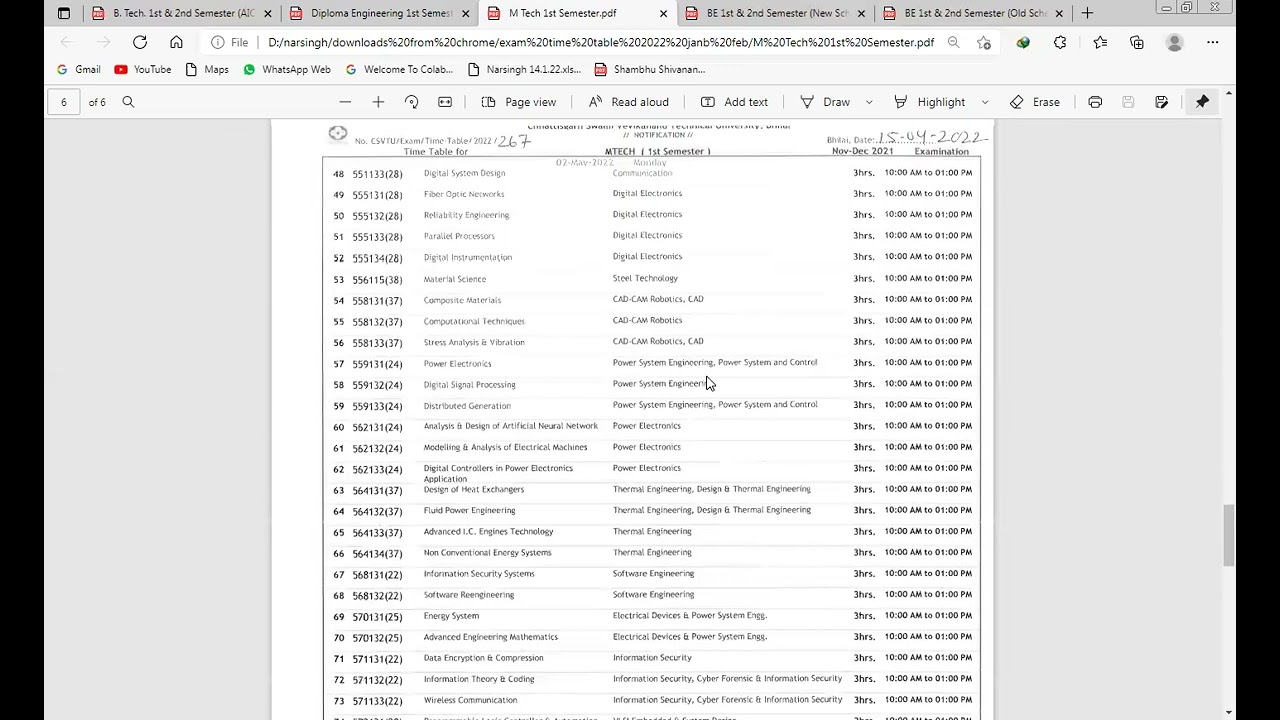This screenshot has width=1280, height=720.
Task: Rotate the PDF page
Action: click(411, 102)
